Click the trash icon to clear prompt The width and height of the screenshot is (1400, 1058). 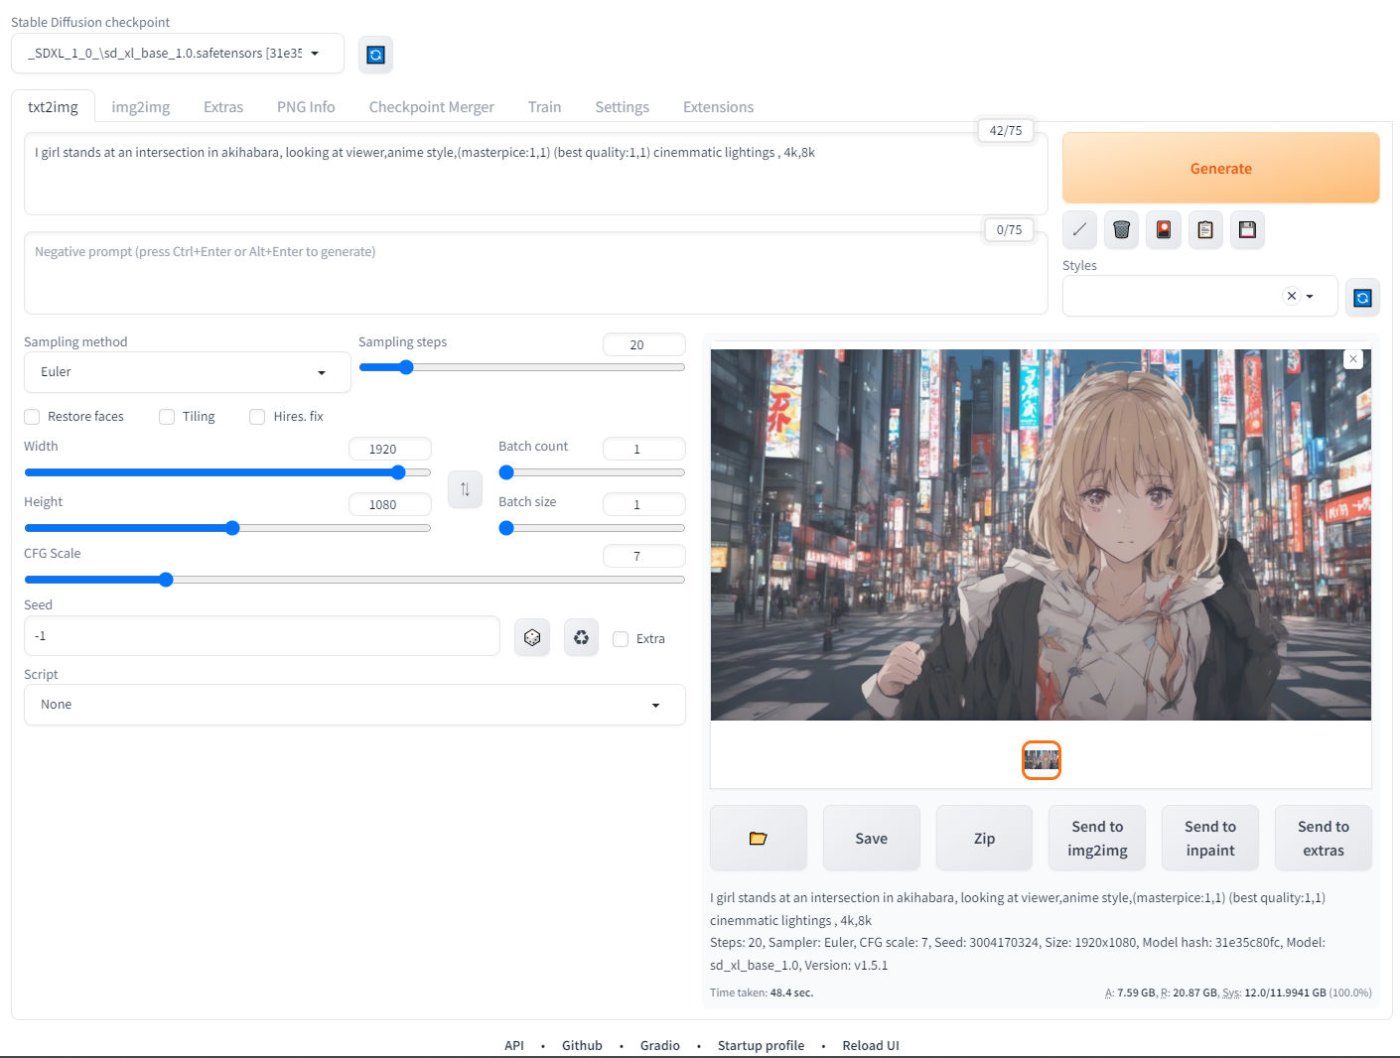coord(1121,230)
